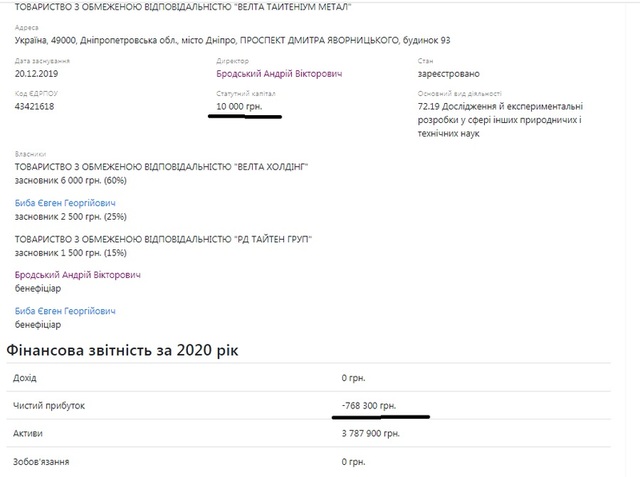Click the statutory capital value 10 000 грн.
This screenshot has width=640, height=477.
tap(244, 106)
